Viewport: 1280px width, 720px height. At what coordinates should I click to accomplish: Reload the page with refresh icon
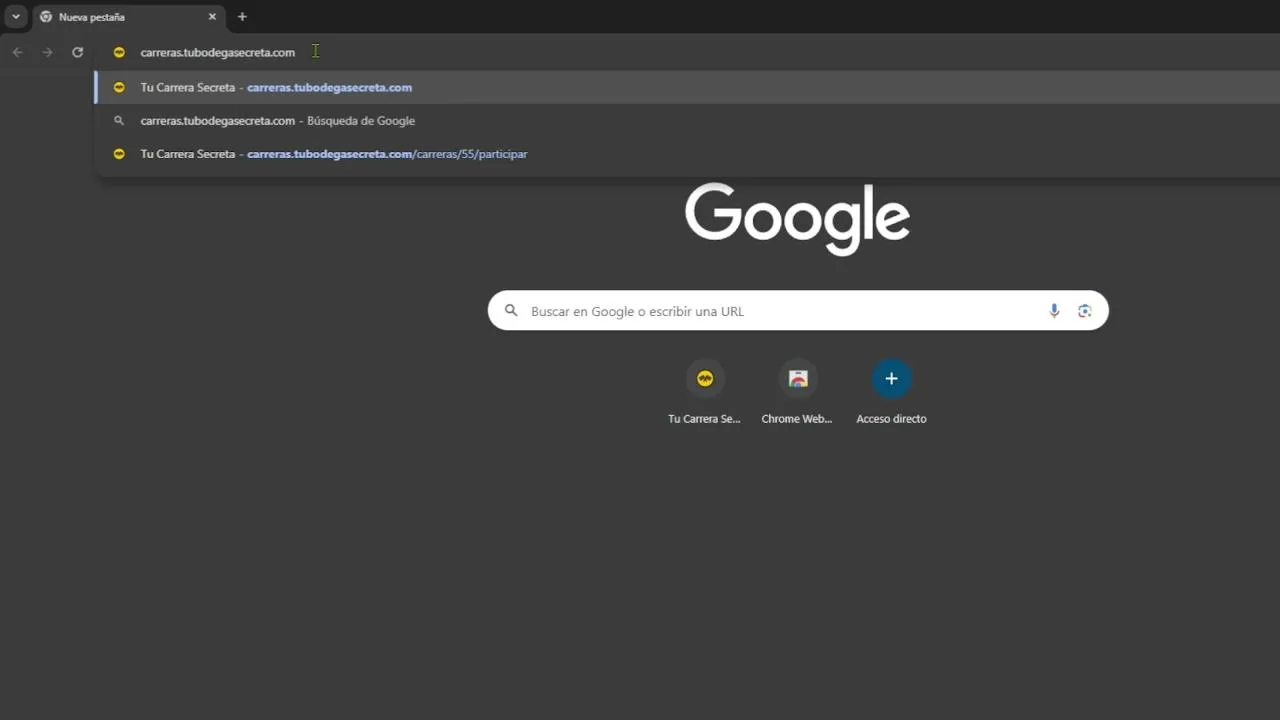pos(77,52)
